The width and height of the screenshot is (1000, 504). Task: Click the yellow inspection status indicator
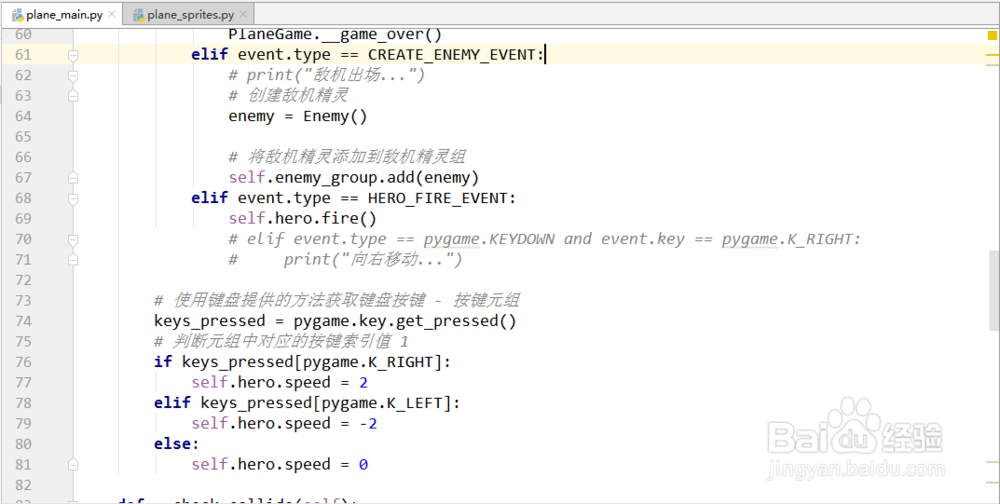pyautogui.click(x=992, y=35)
